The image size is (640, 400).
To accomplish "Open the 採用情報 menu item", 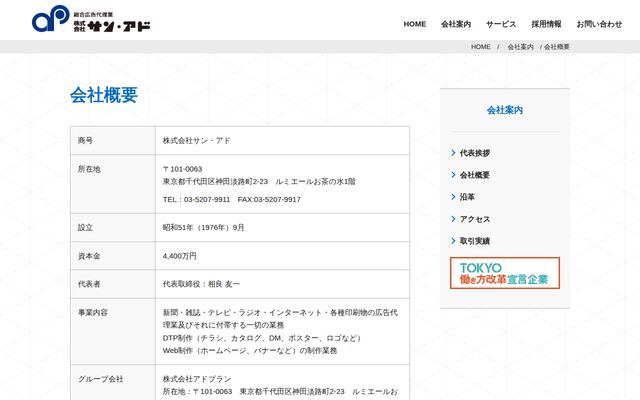I will tap(546, 24).
